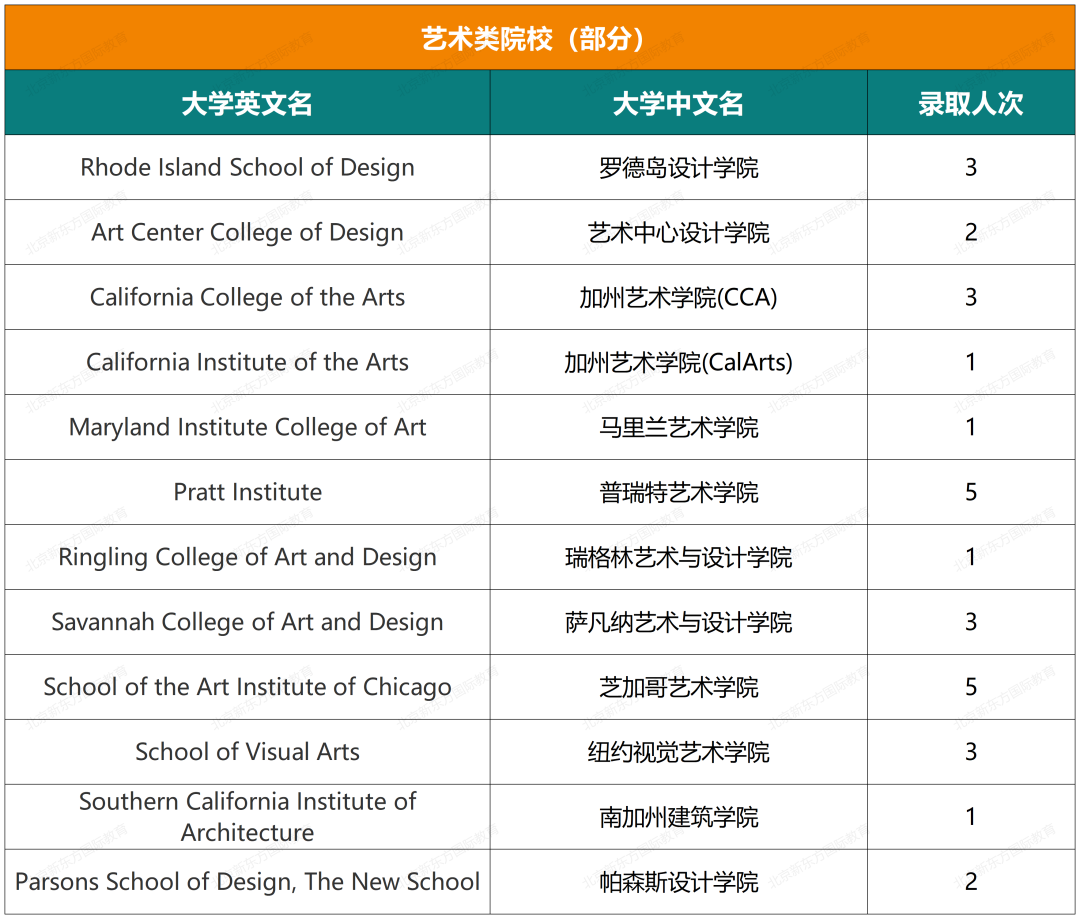Select "Southern California Institute of Architecture" cell

click(247, 816)
